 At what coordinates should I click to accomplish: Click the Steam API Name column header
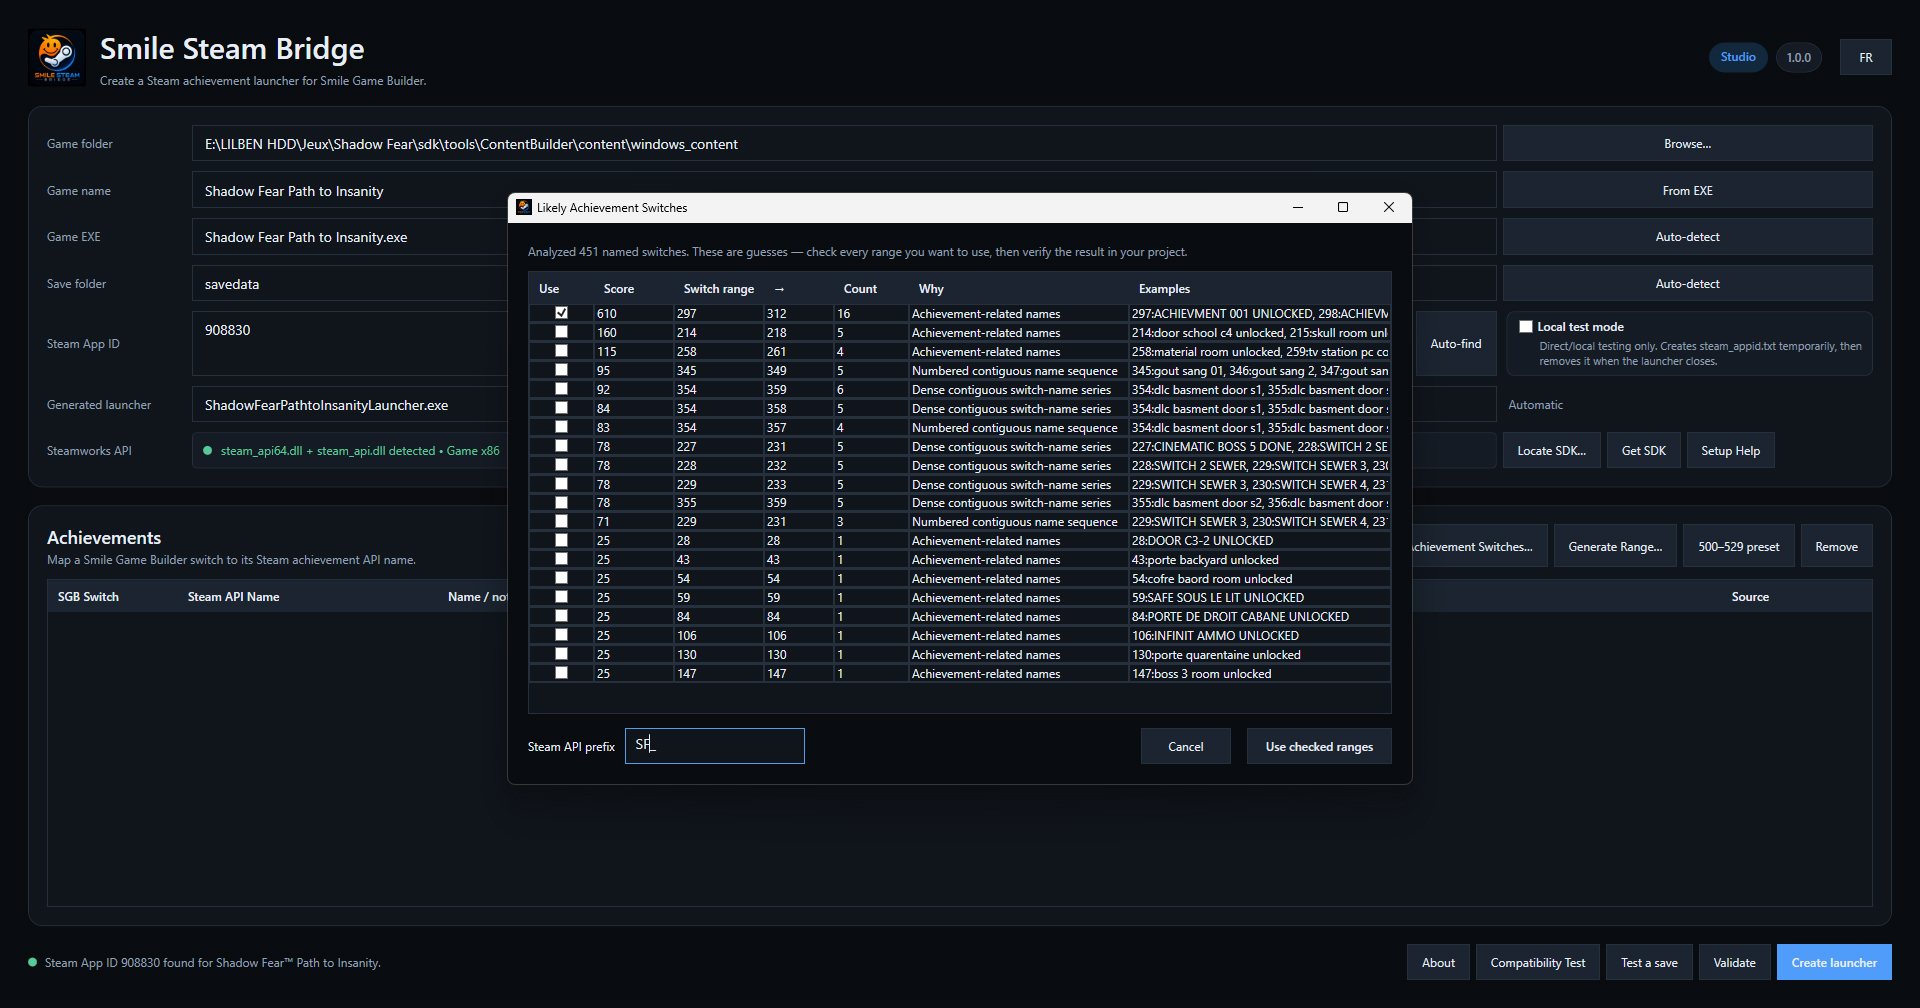pos(233,597)
